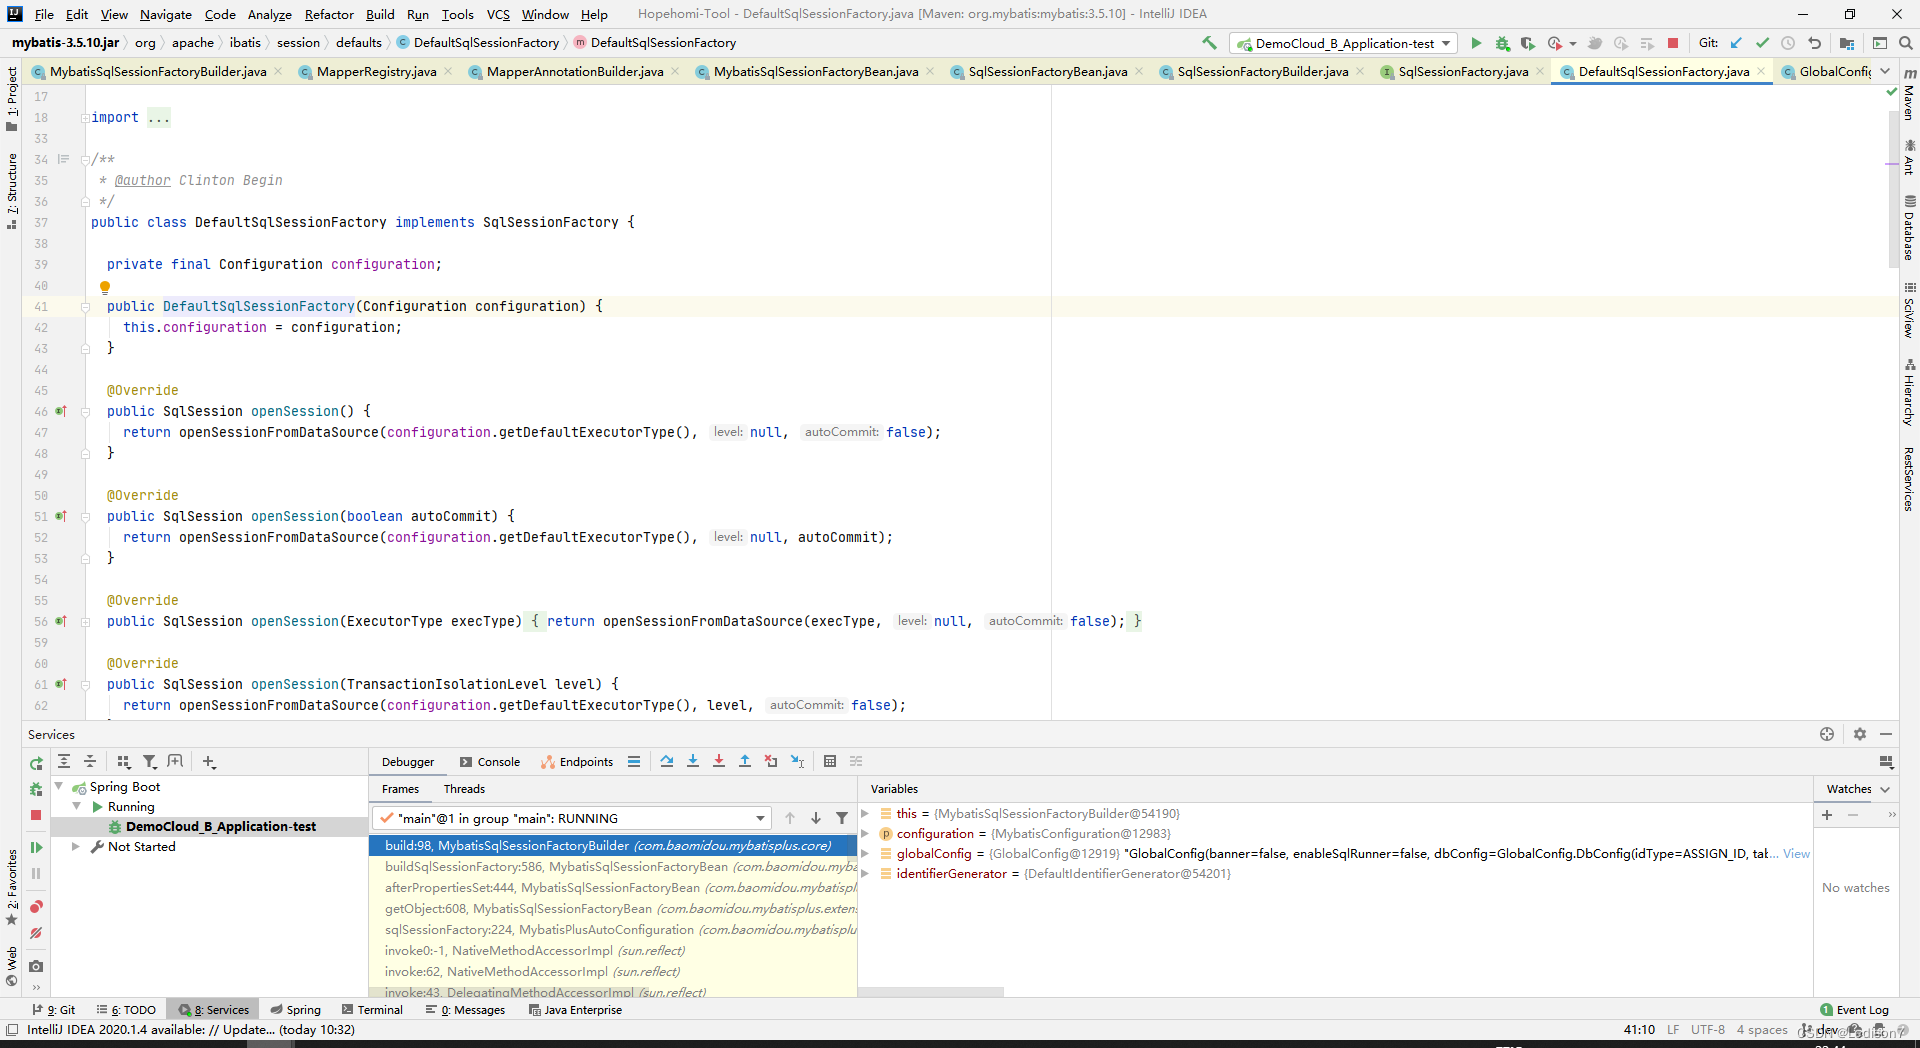Filter frames with funnel toggle
The height and width of the screenshot is (1048, 1920).
coord(842,818)
